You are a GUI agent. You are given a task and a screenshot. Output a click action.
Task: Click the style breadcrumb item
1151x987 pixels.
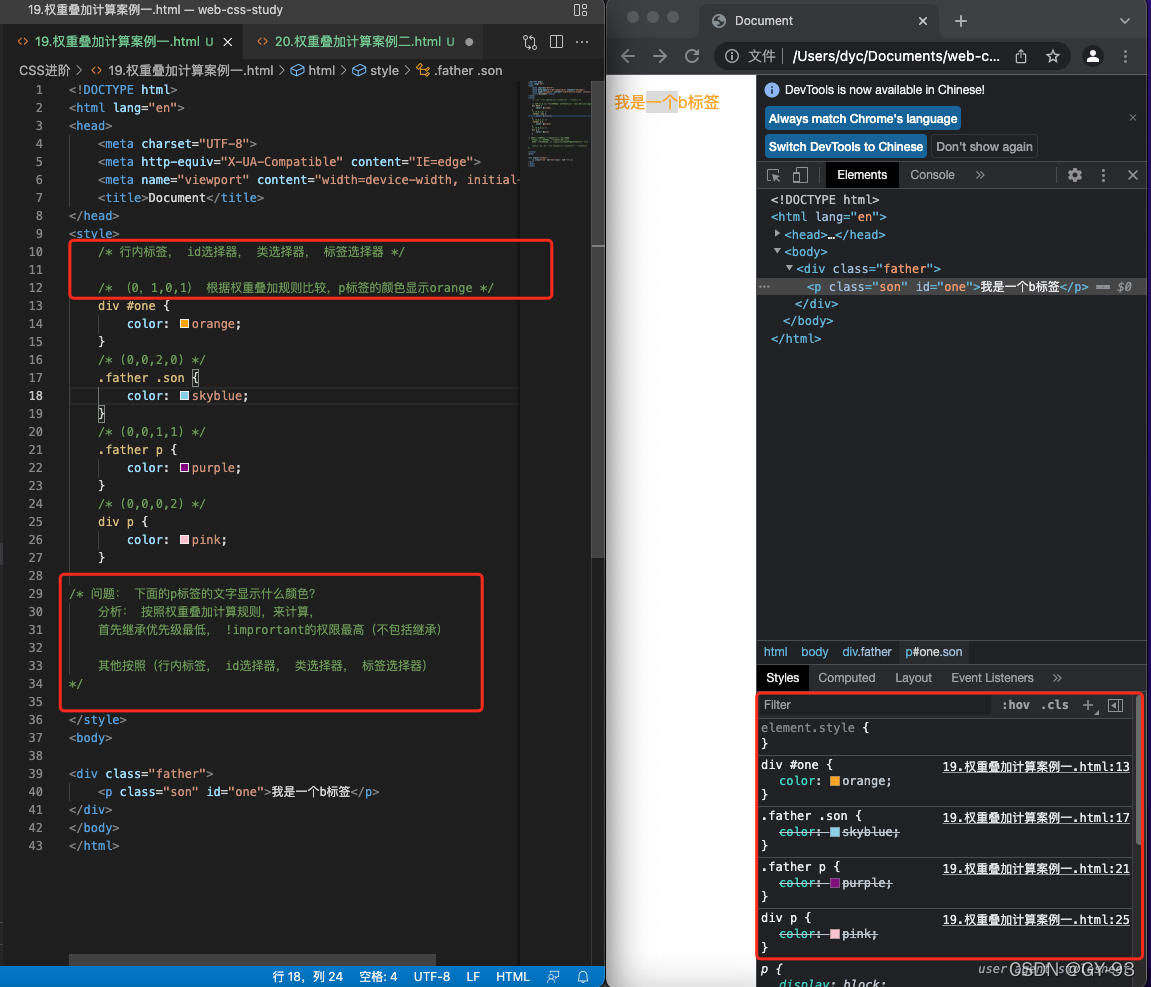coord(376,70)
